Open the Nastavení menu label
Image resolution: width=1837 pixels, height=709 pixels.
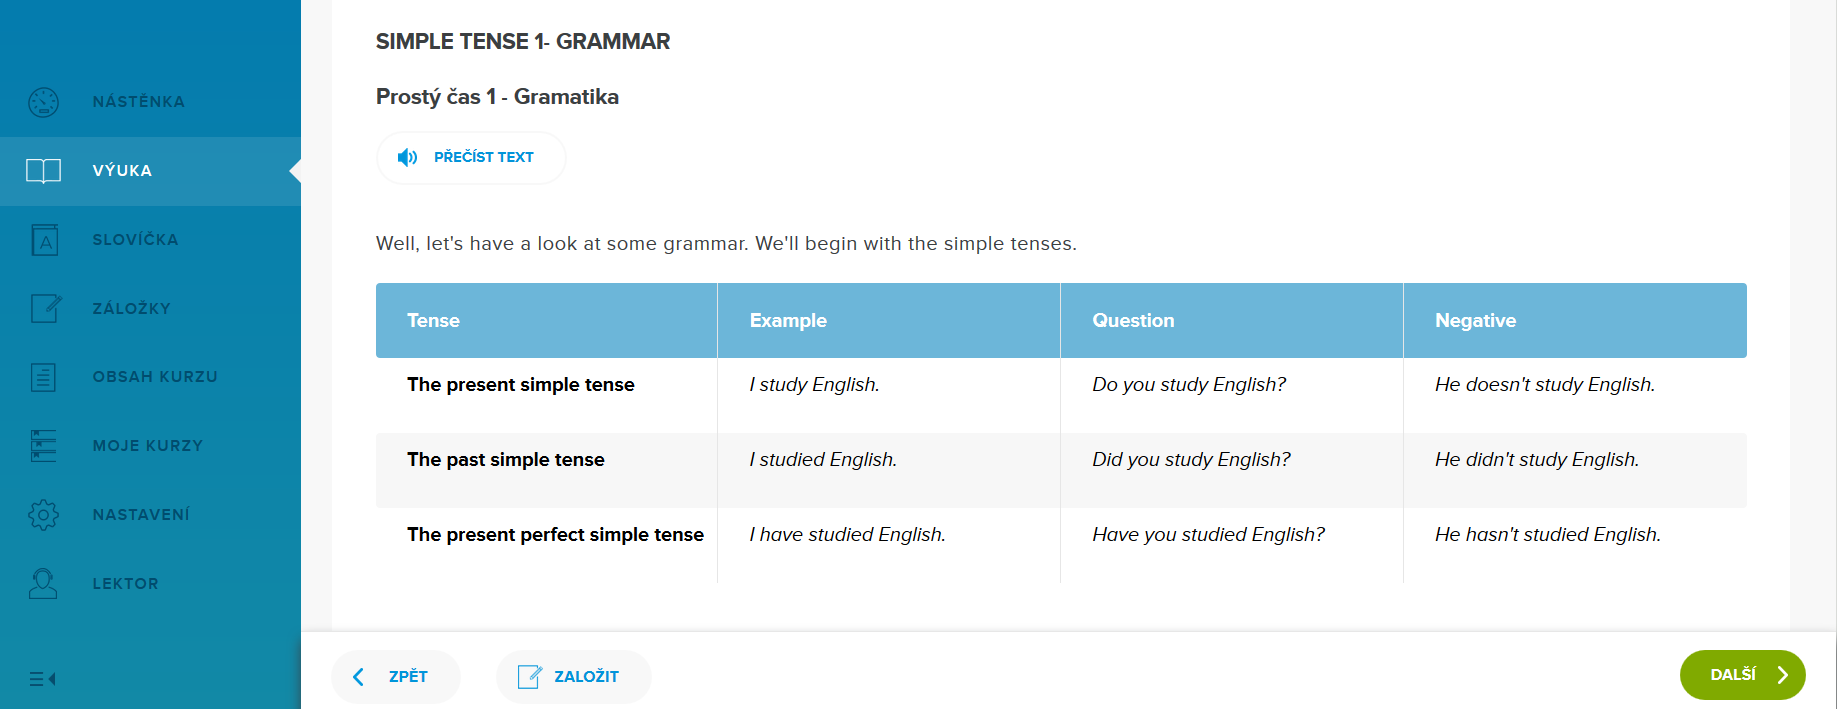pyautogui.click(x=141, y=515)
